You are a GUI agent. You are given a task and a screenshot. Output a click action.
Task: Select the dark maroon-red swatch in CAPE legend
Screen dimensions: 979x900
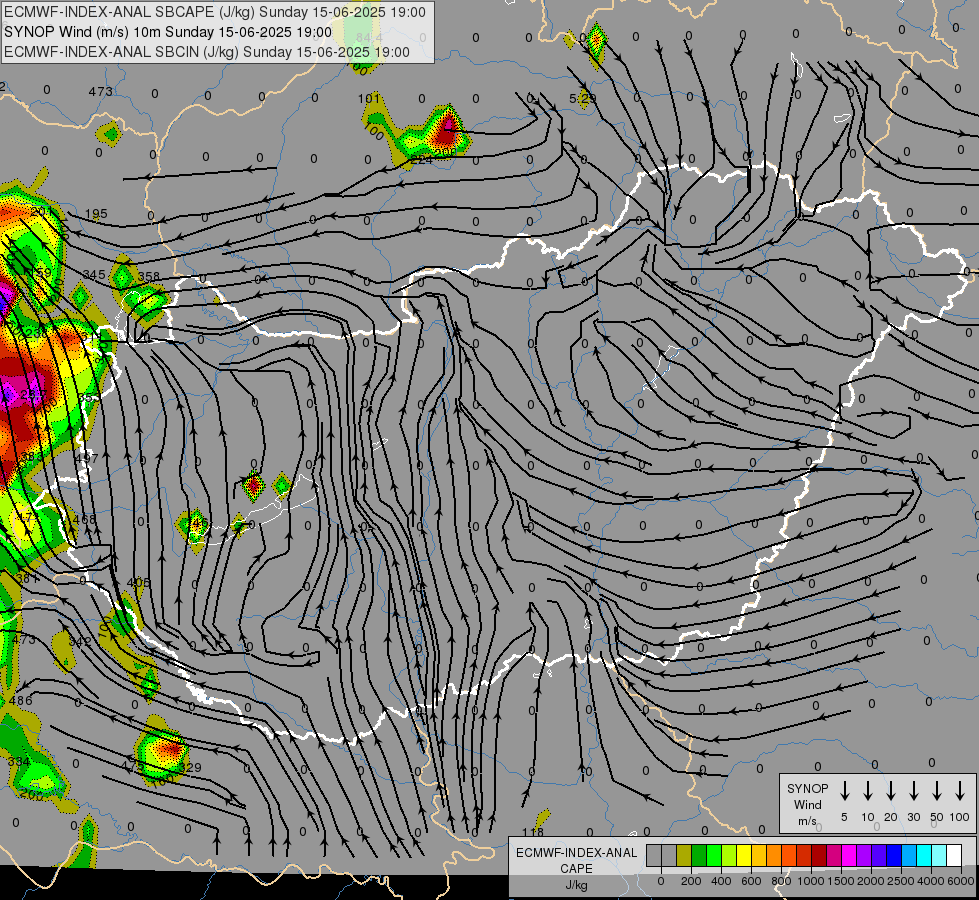[819, 855]
